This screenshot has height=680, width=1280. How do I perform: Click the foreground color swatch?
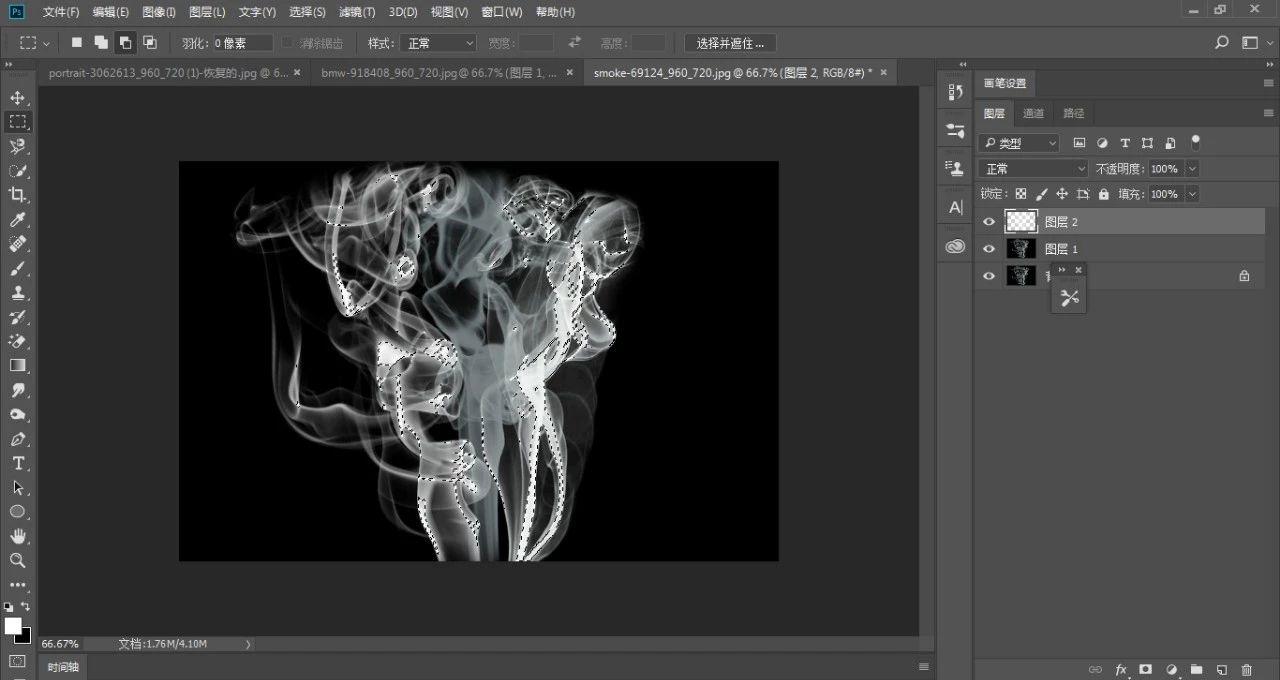tap(13, 626)
